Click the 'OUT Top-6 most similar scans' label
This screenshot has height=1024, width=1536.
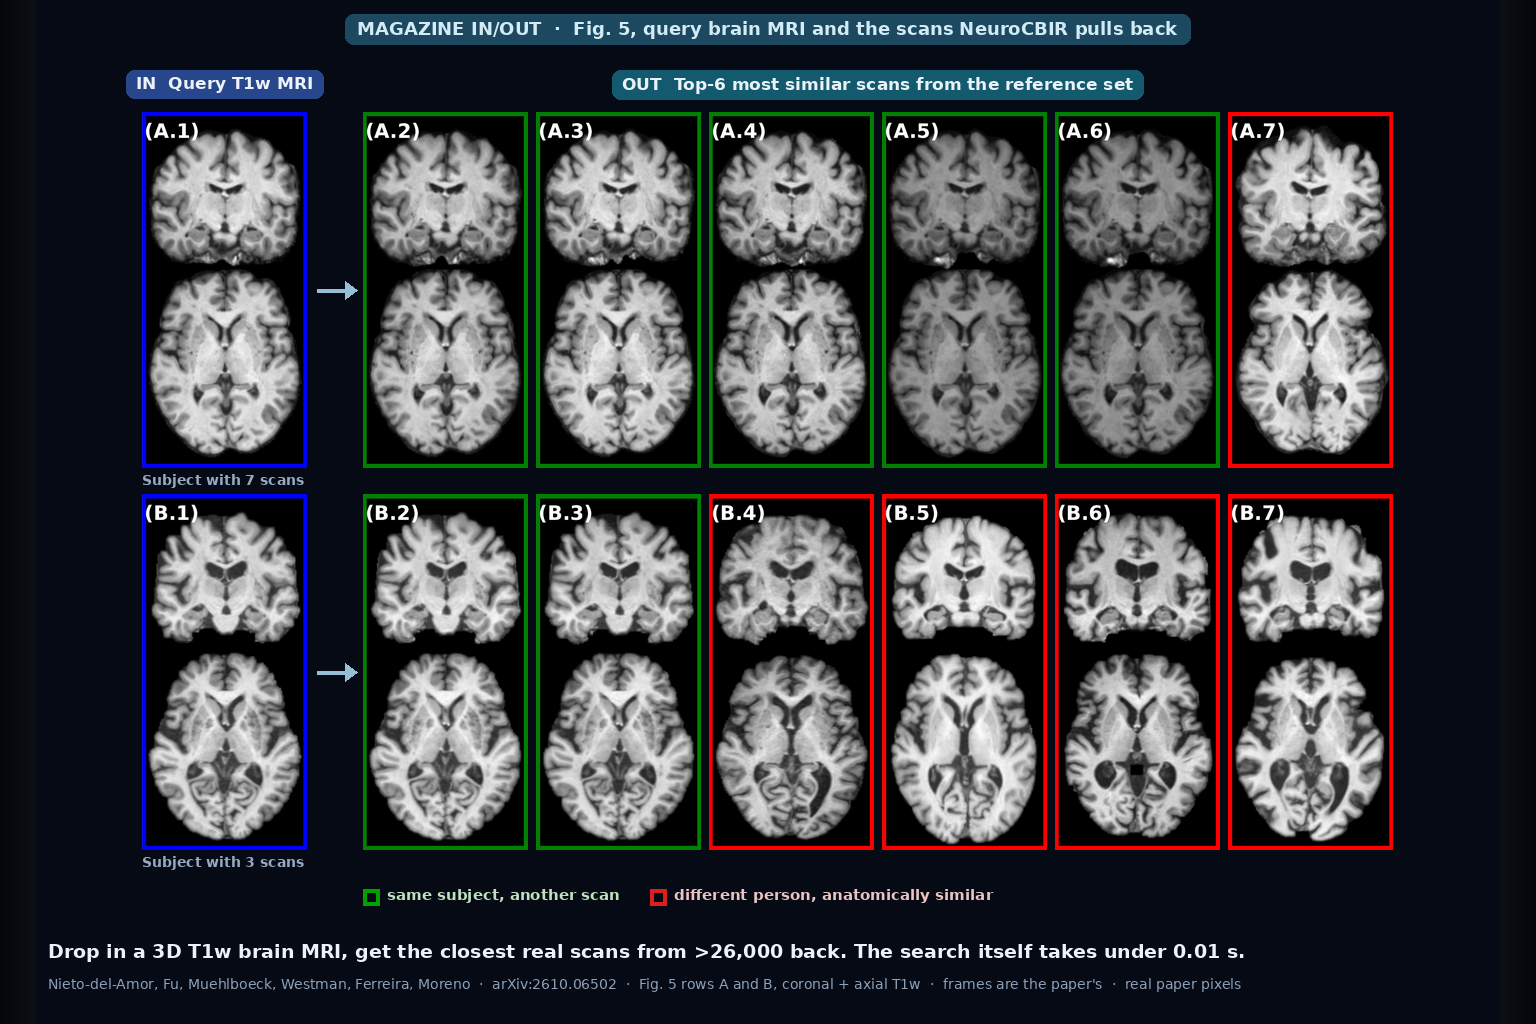pos(878,85)
